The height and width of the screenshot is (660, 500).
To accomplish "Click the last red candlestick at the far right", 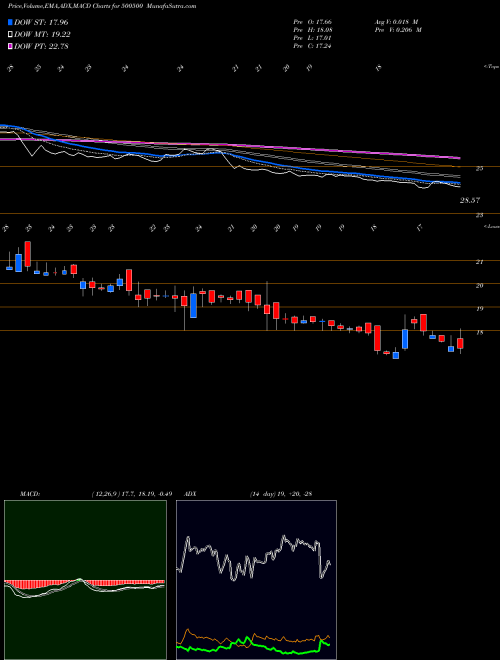I will 460,343.
